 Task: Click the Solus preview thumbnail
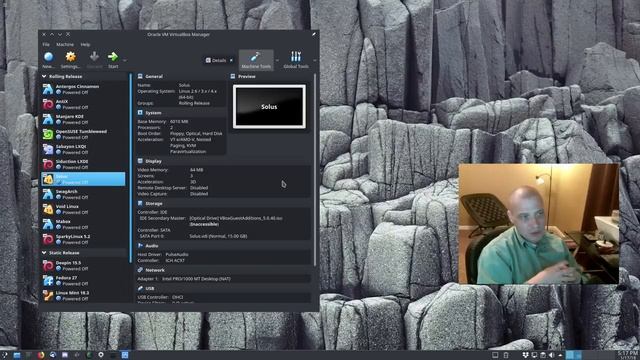point(269,107)
